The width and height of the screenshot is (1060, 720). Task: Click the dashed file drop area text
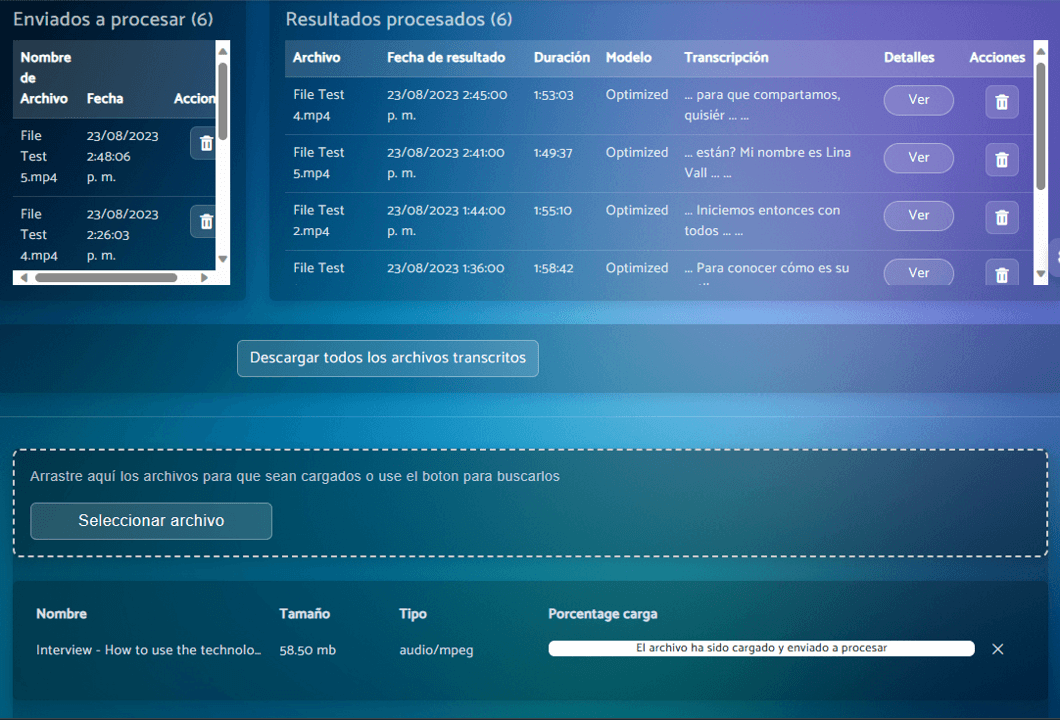tap(295, 477)
